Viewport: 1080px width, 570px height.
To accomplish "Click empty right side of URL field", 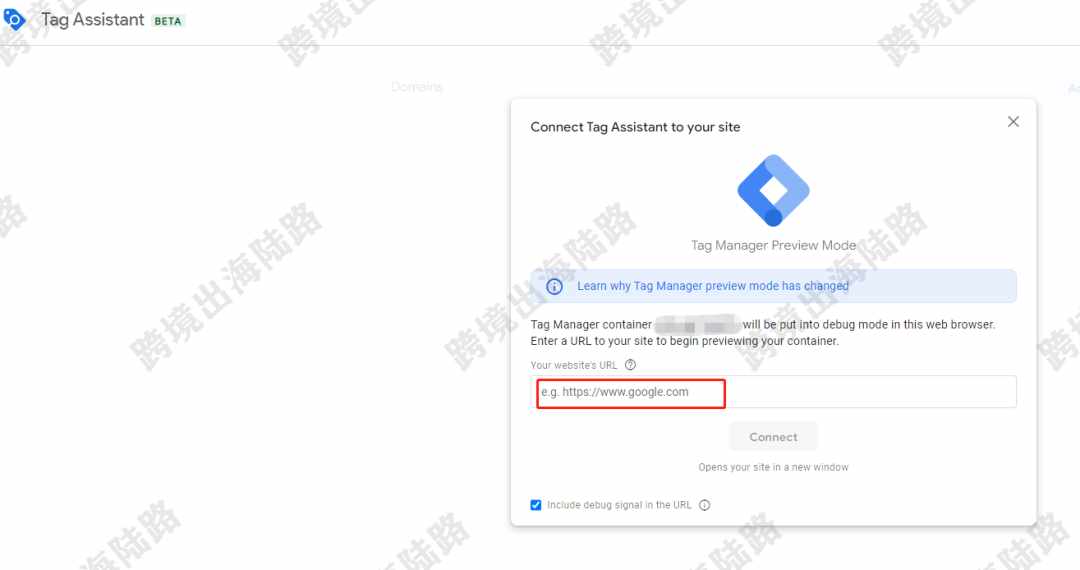I will (871, 392).
